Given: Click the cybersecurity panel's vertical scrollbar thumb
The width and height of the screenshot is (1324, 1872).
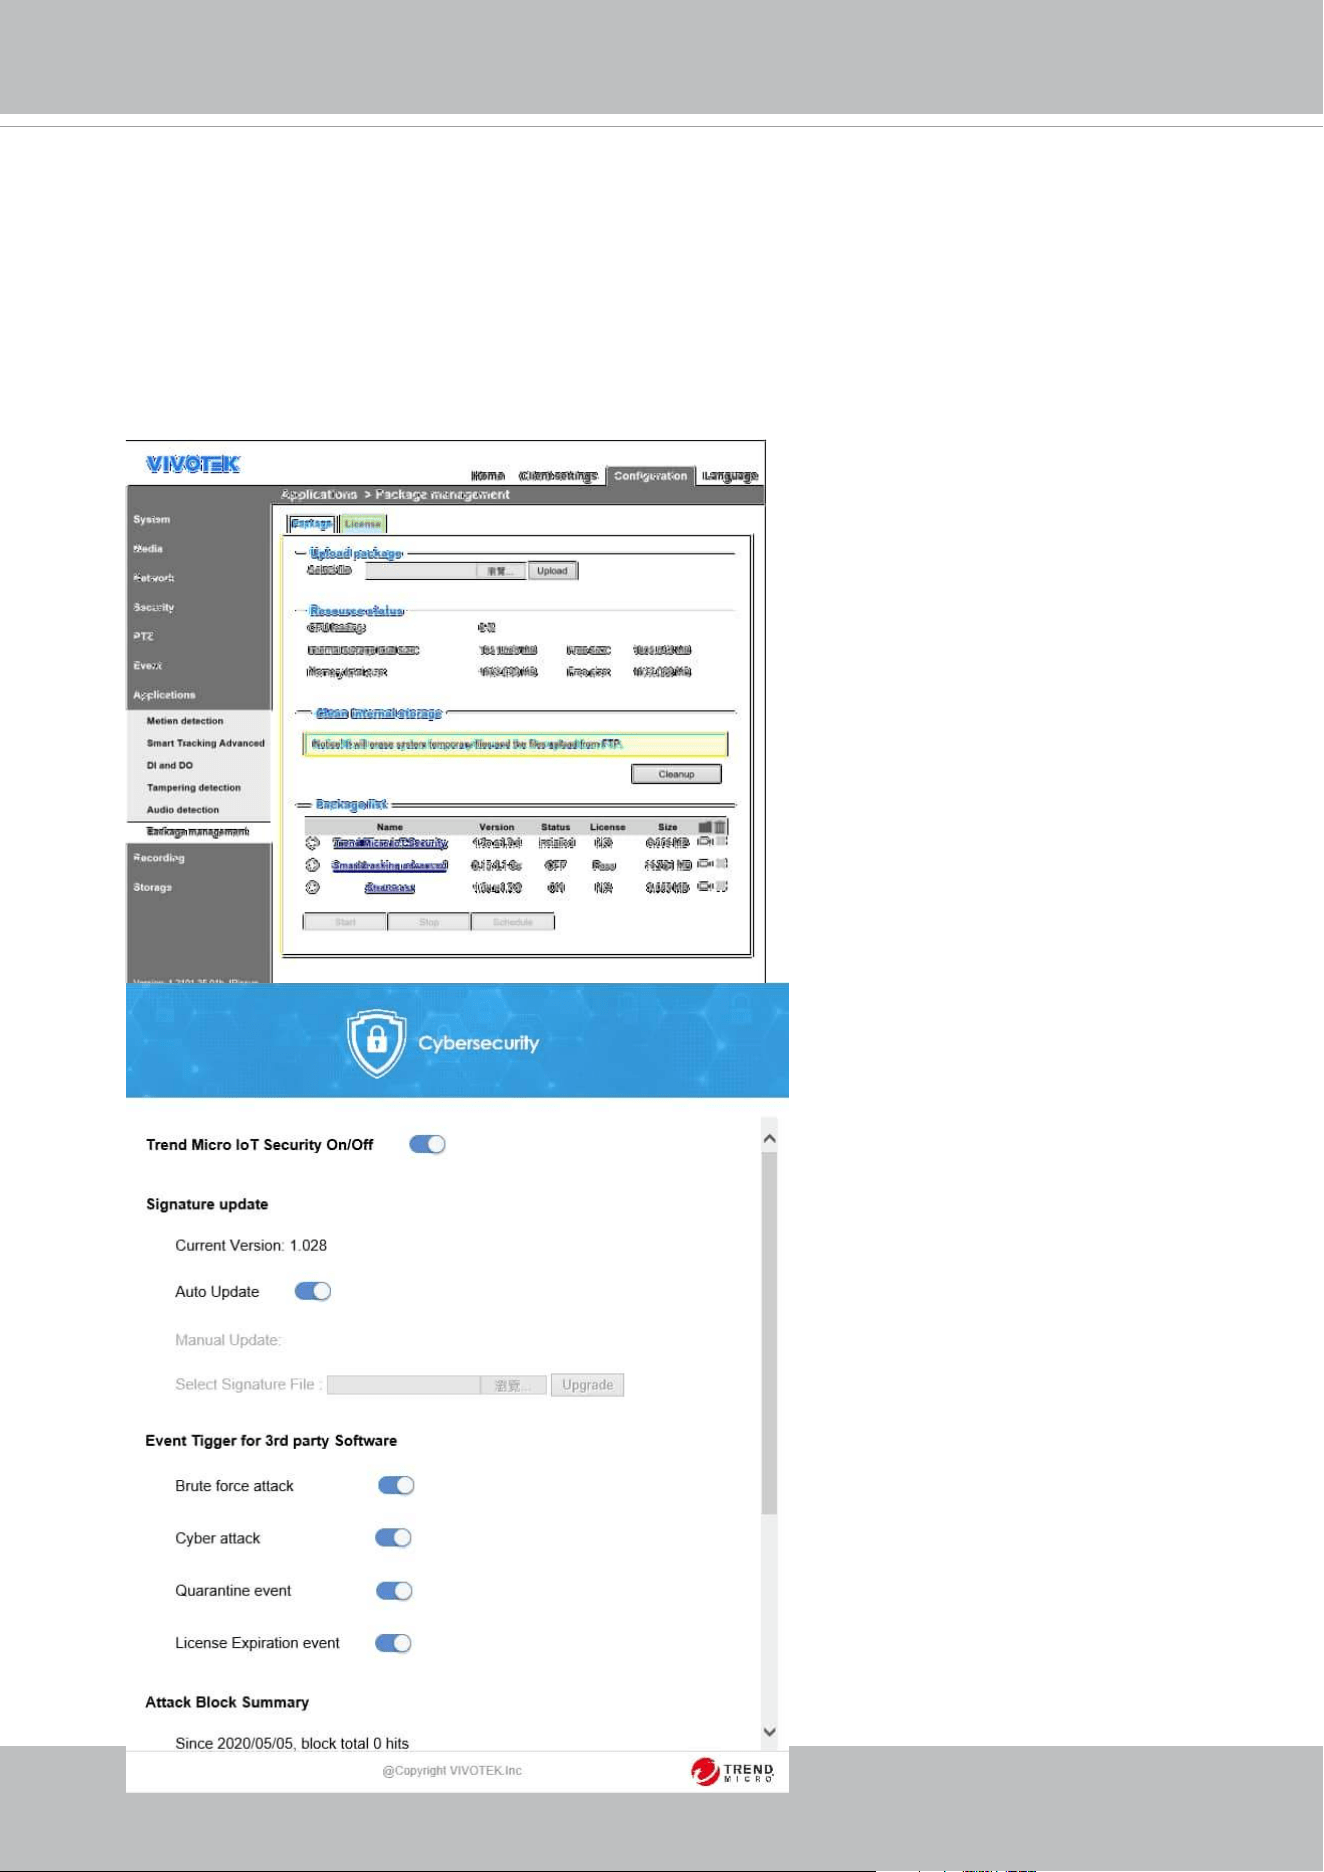Looking at the screenshot, I should tap(769, 1333).
